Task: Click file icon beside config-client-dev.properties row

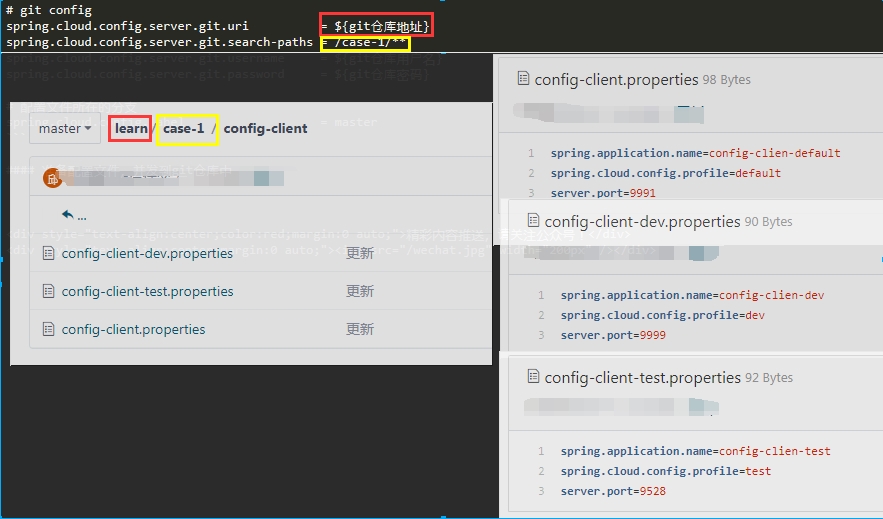Action: 48,253
